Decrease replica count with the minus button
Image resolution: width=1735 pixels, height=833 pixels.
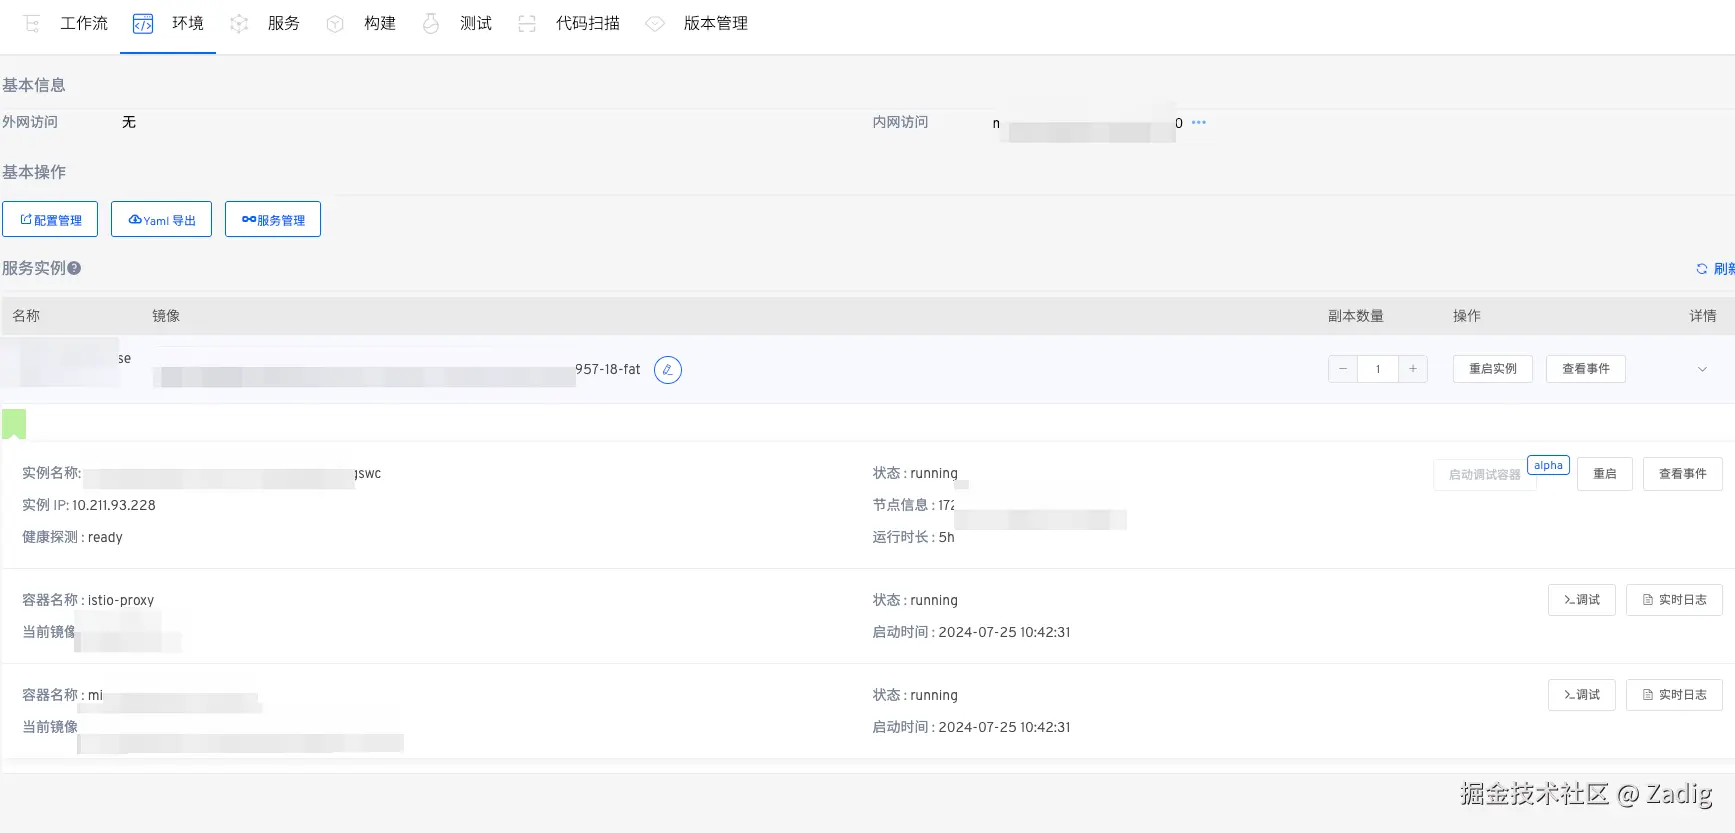(1343, 369)
